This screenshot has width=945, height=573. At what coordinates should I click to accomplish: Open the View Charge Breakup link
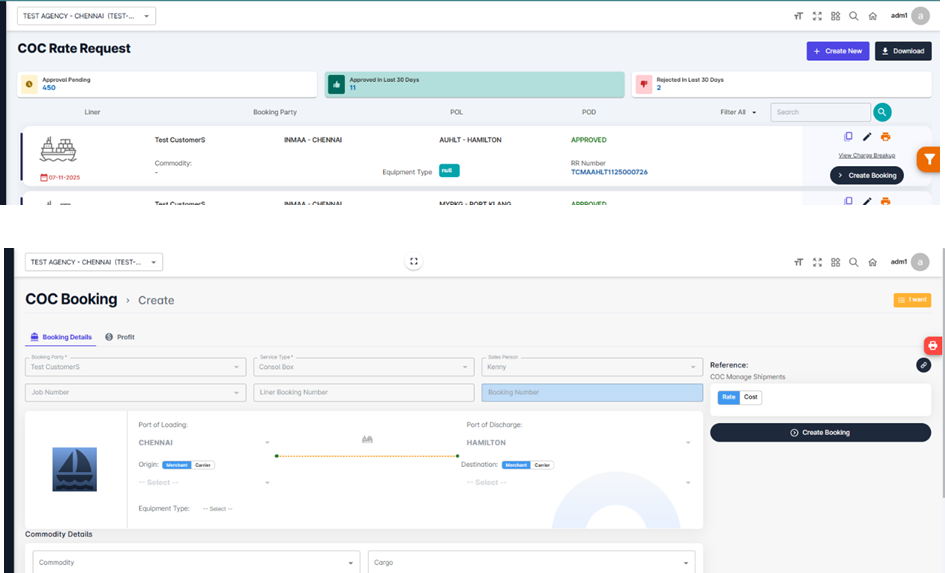click(x=866, y=156)
